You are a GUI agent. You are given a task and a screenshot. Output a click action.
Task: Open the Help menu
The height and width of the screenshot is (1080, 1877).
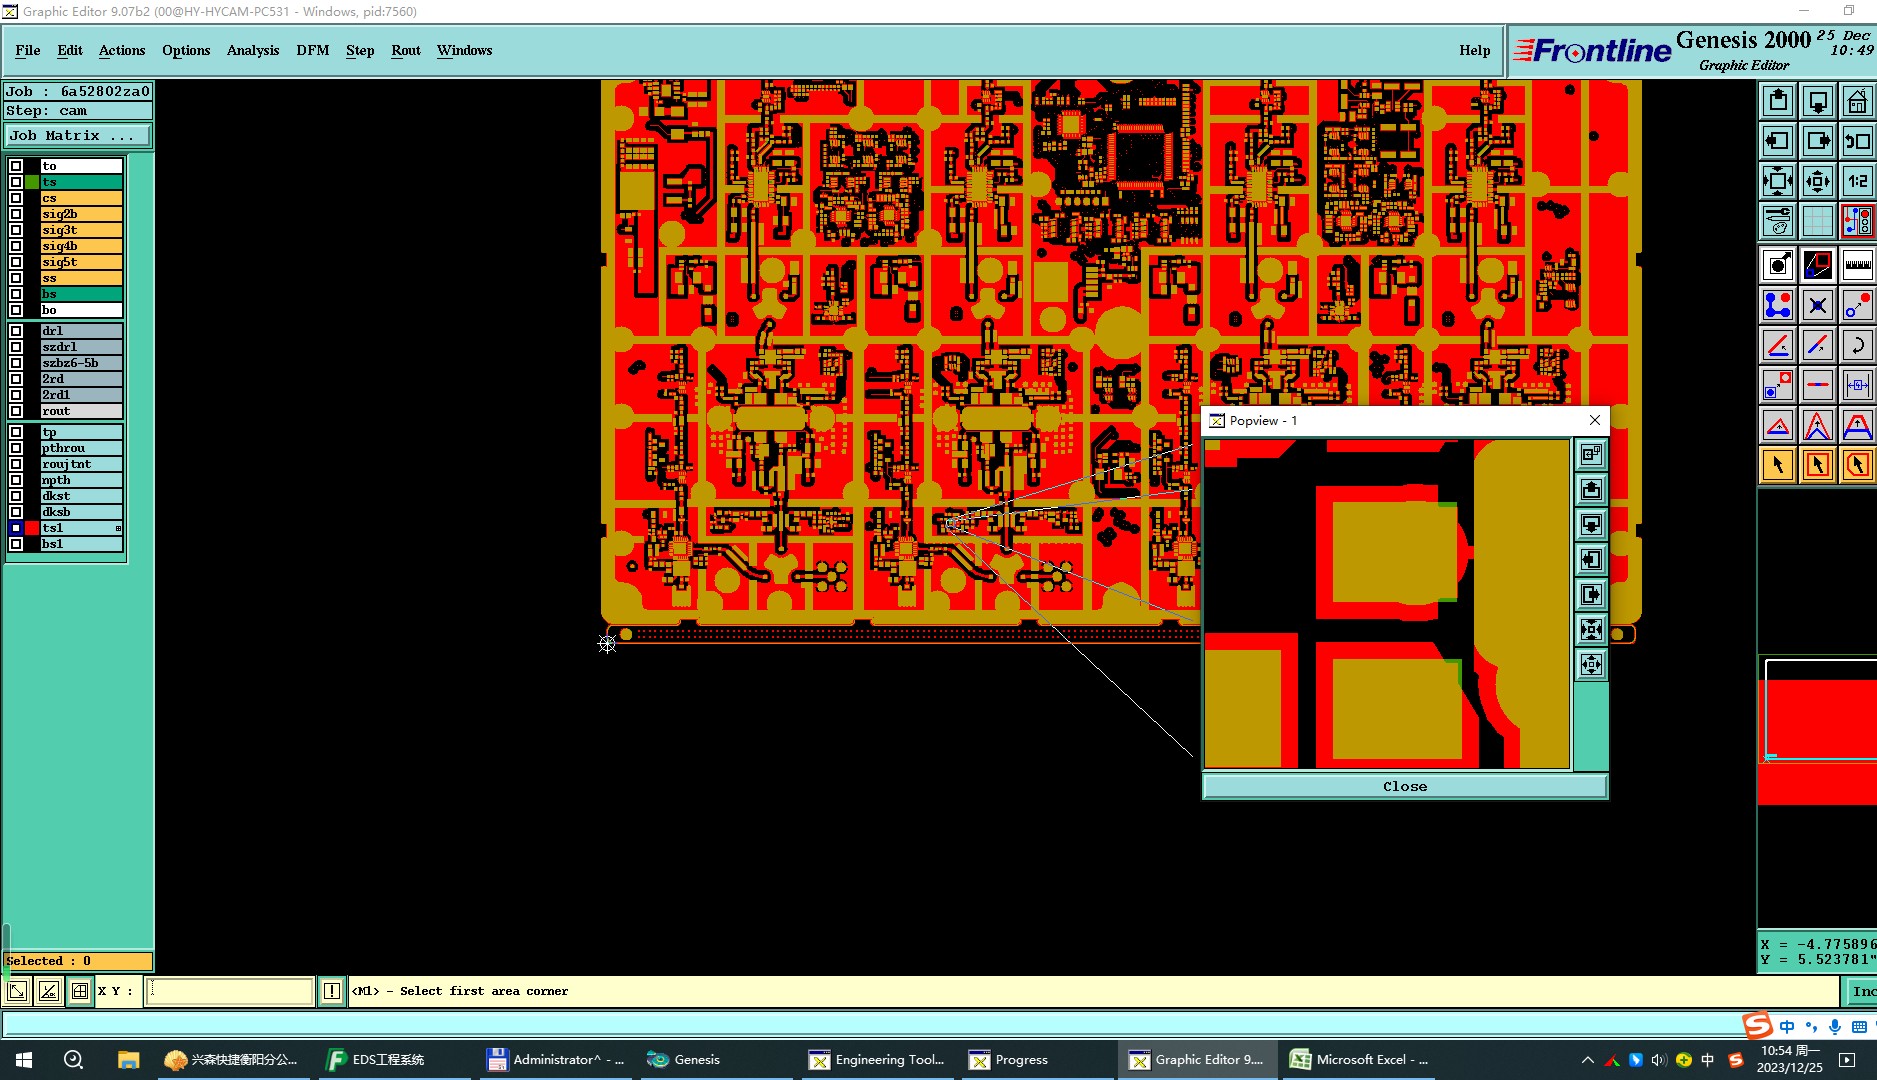click(x=1475, y=50)
